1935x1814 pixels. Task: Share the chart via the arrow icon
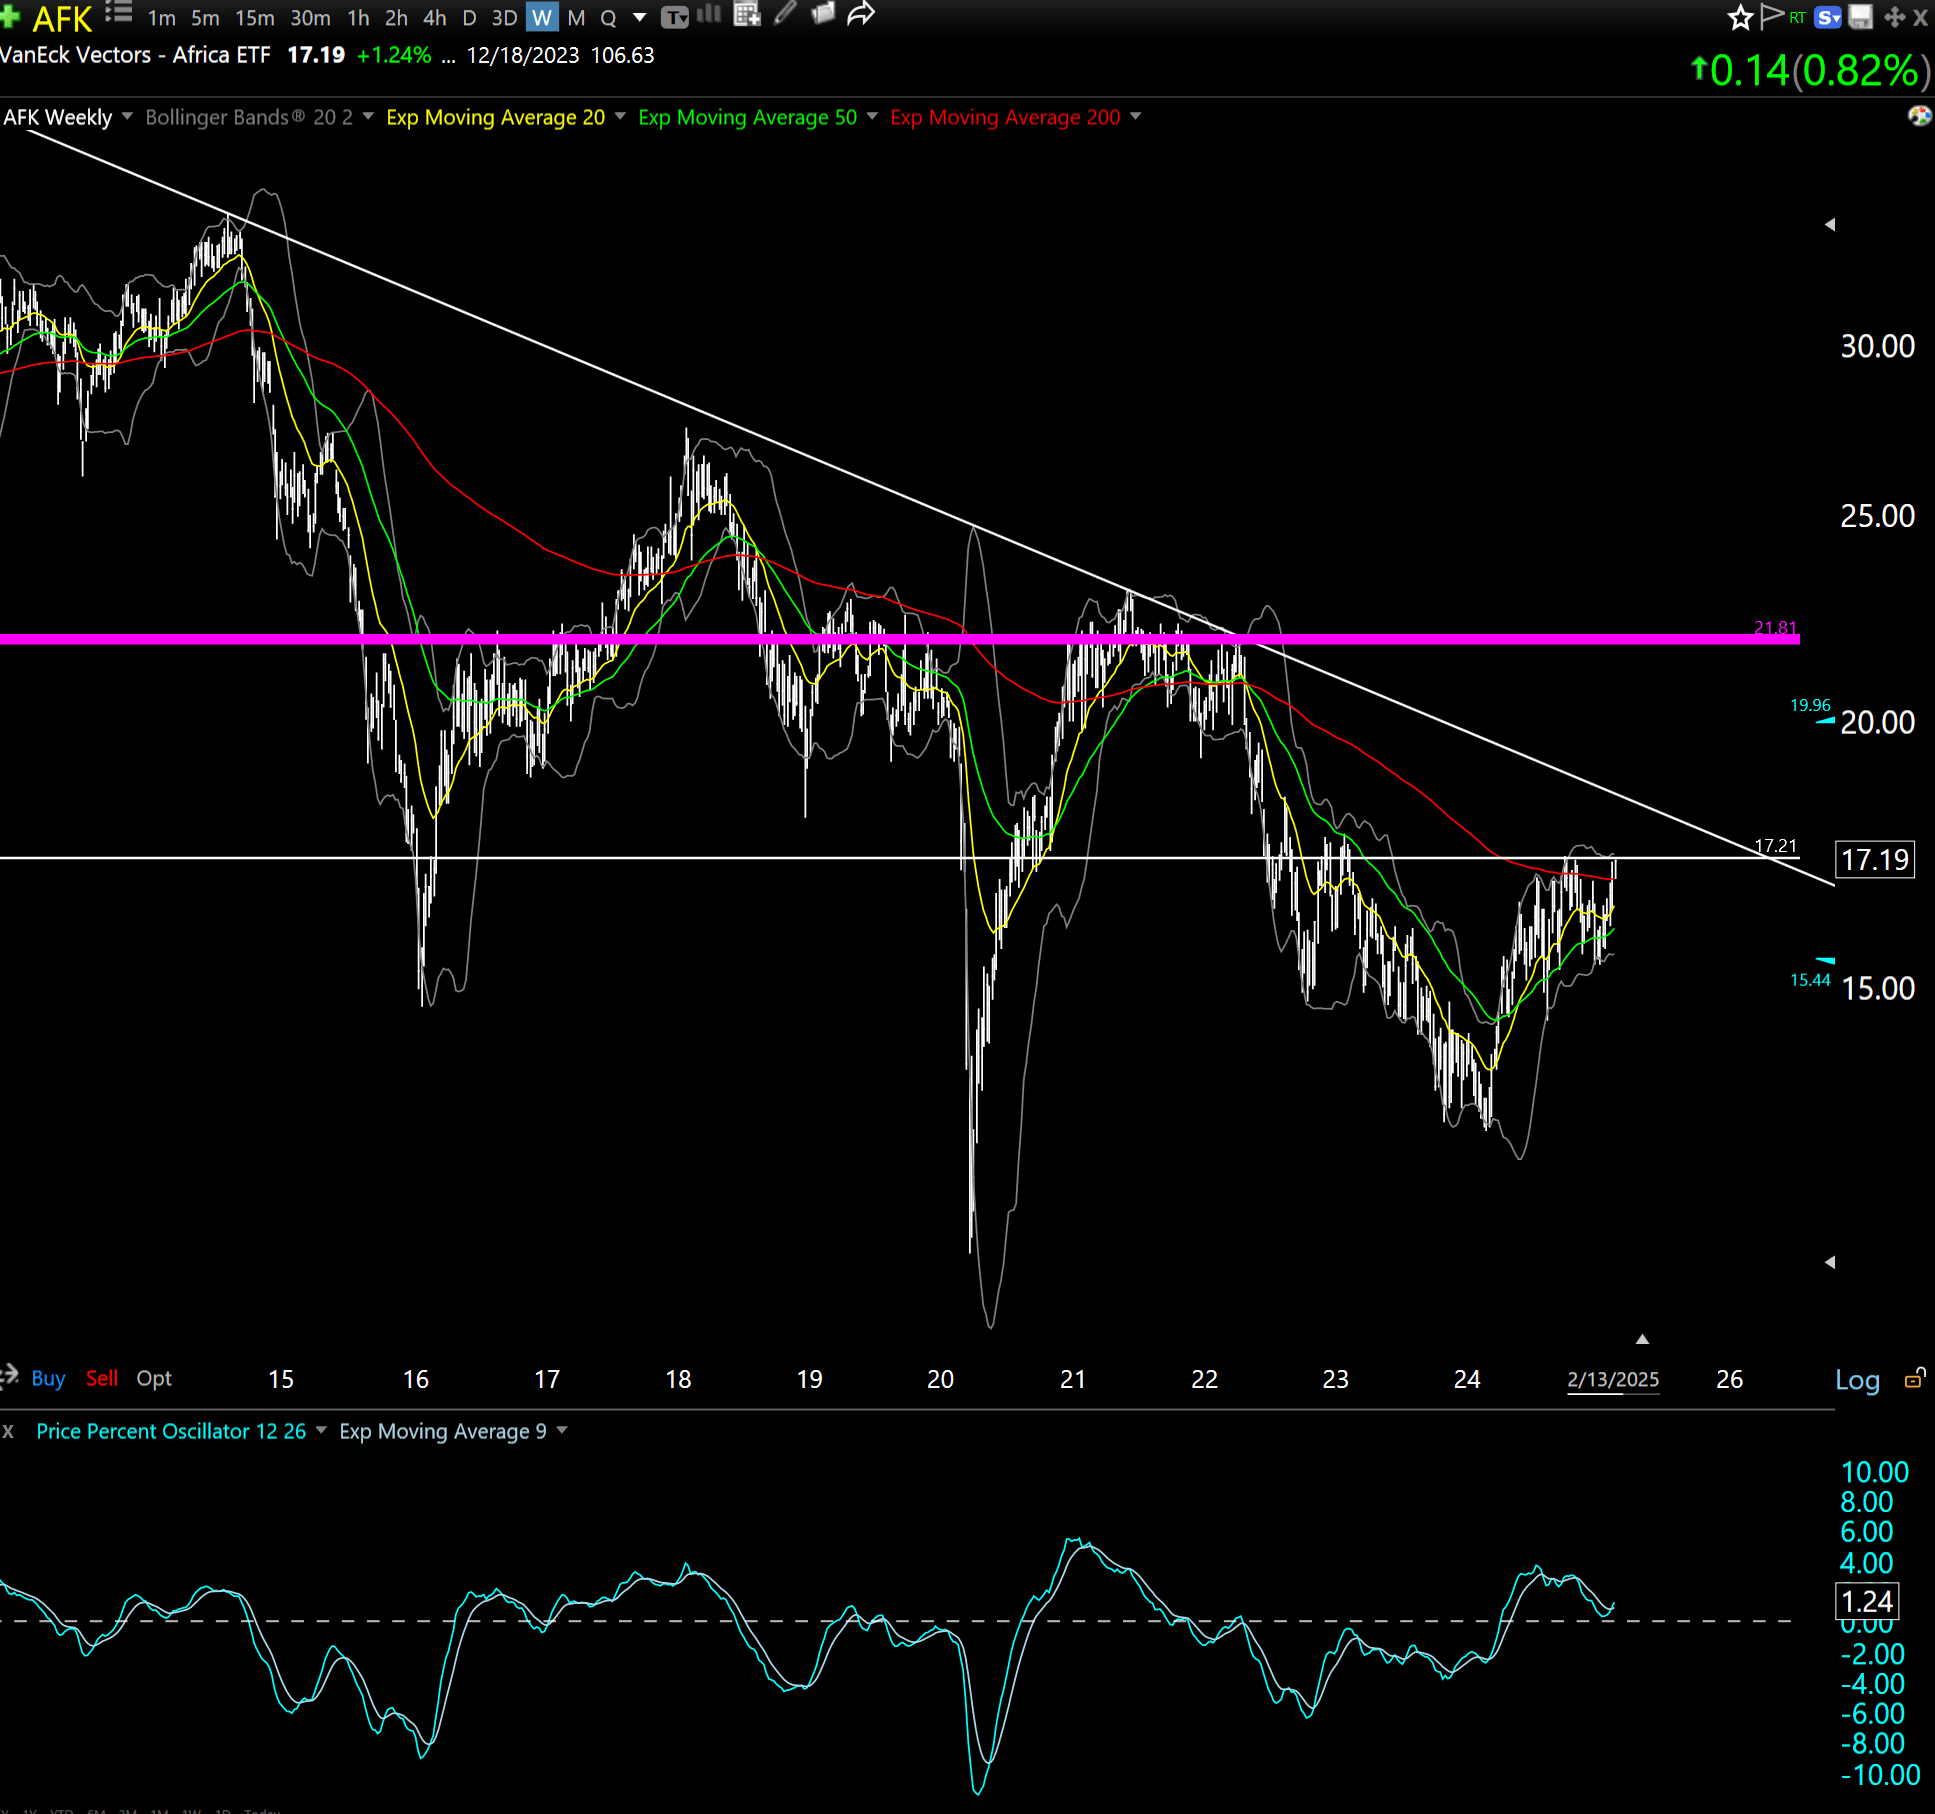[860, 14]
